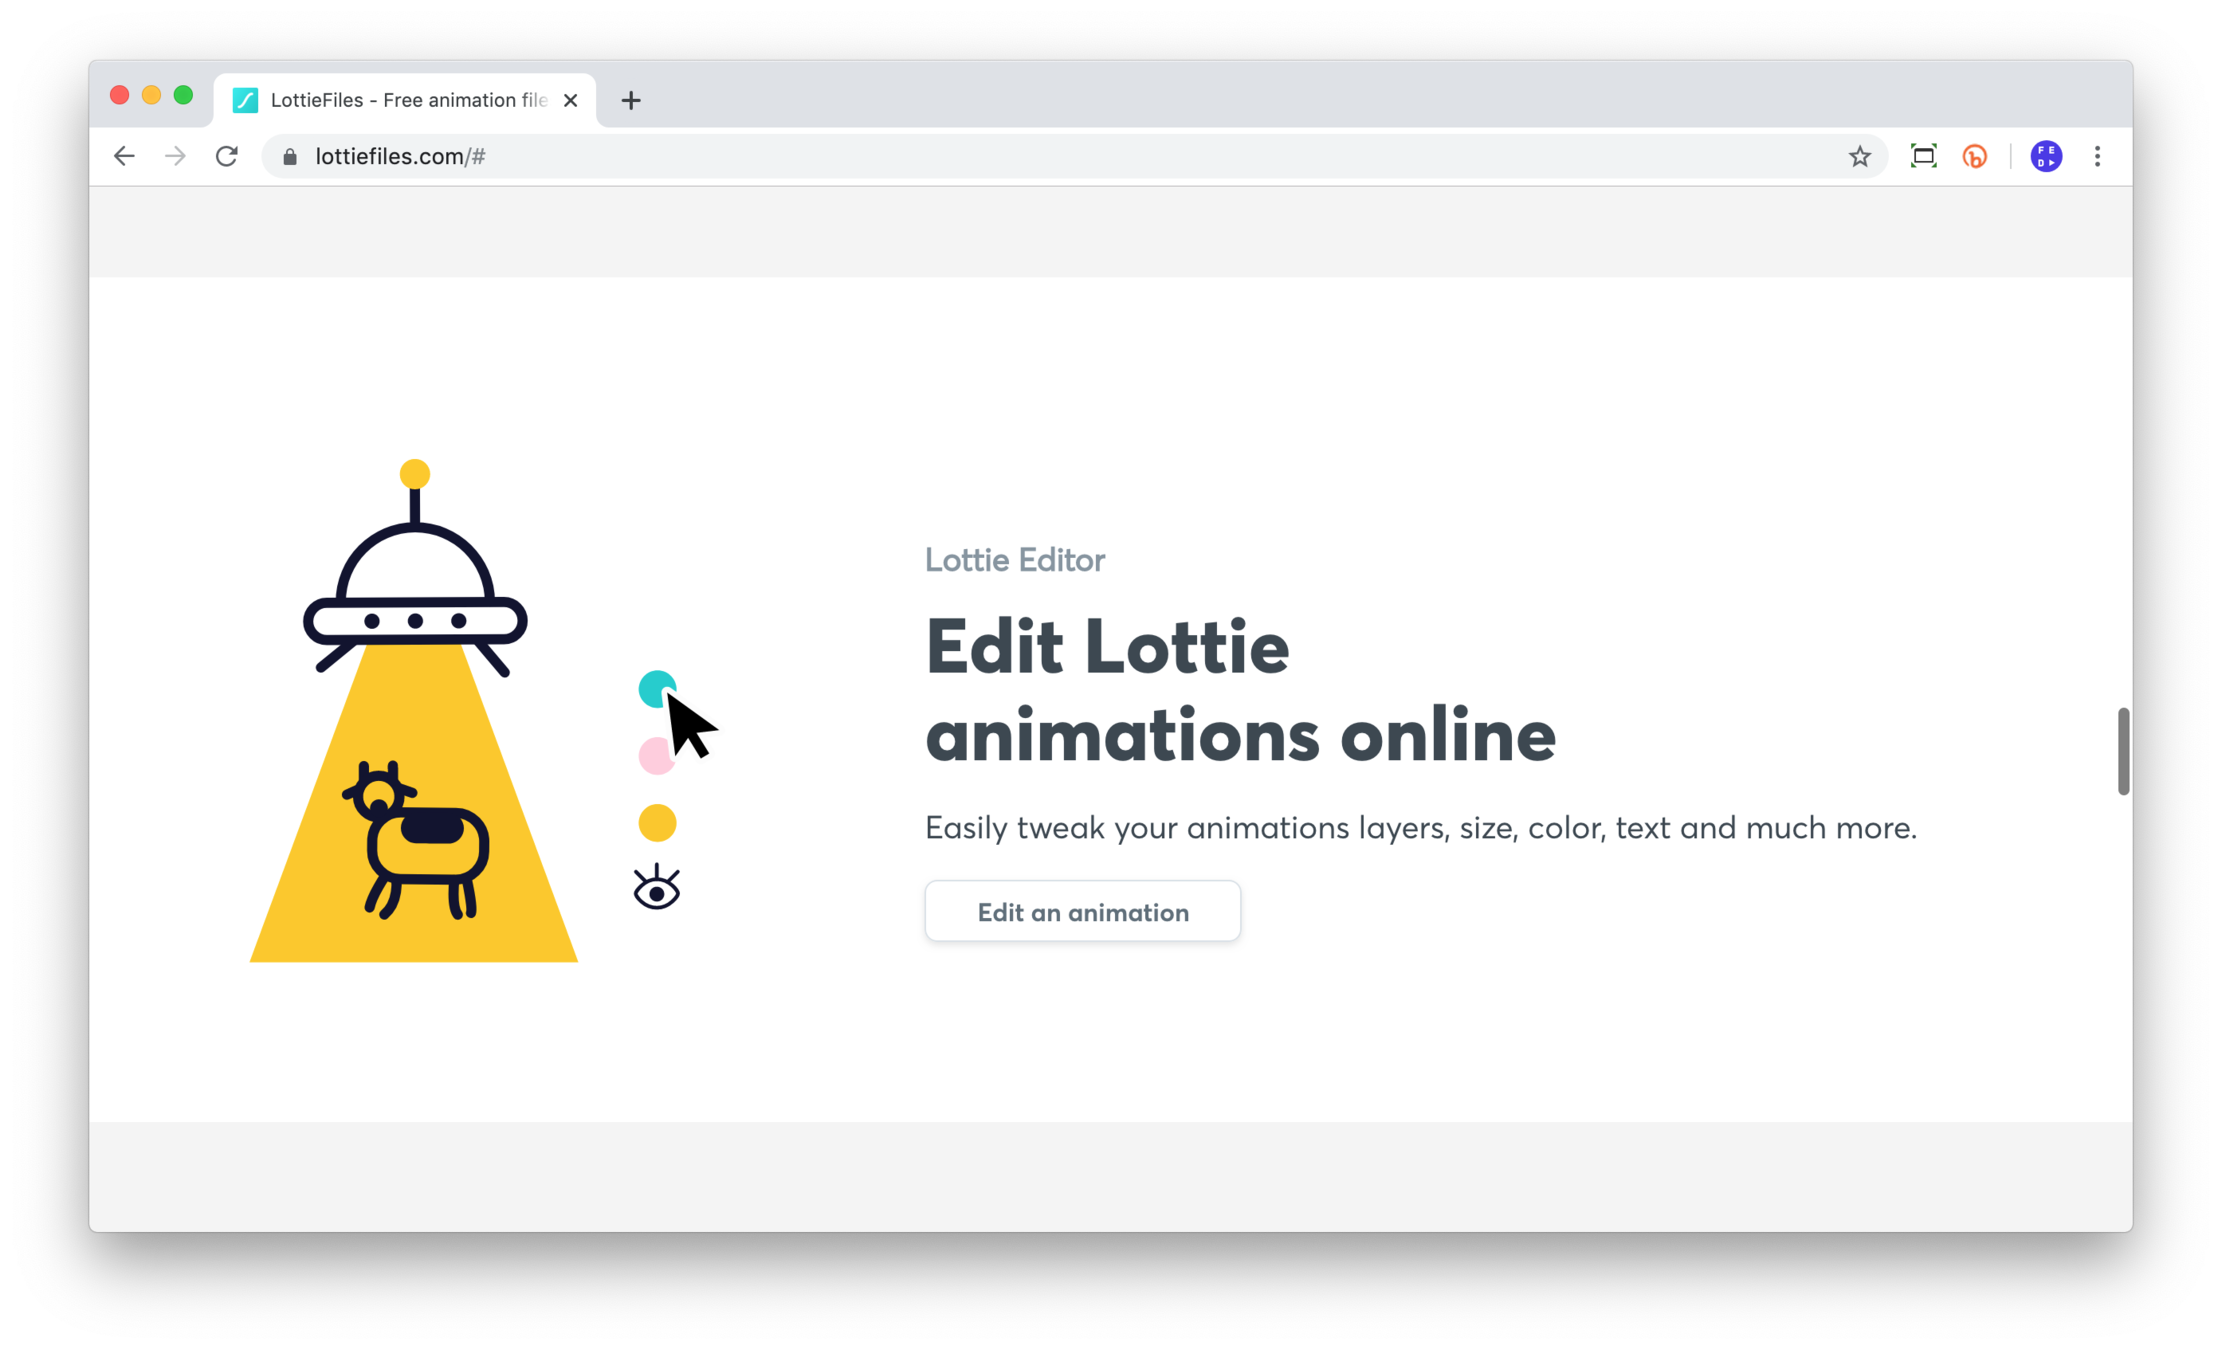
Task: Open the Chrome three-dot menu
Action: (x=2098, y=156)
